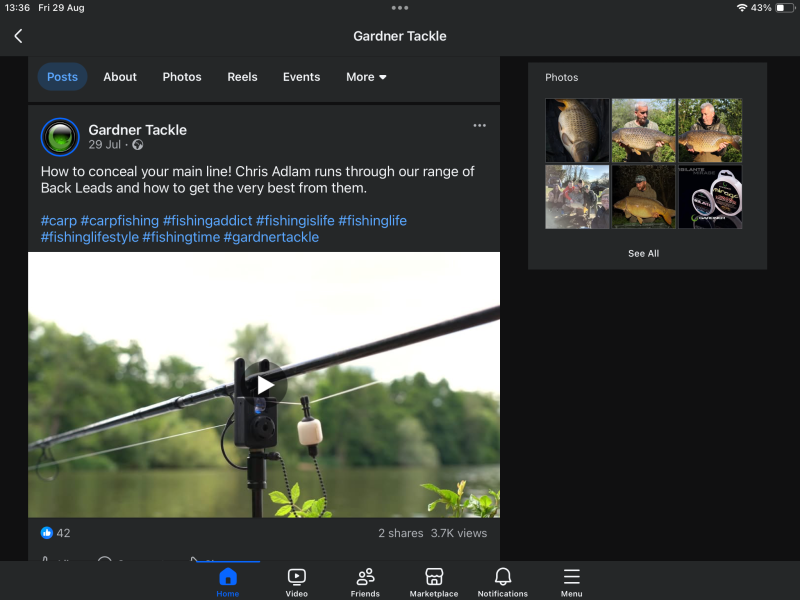800x600 pixels.
Task: Open the Notifications bell
Action: click(503, 581)
